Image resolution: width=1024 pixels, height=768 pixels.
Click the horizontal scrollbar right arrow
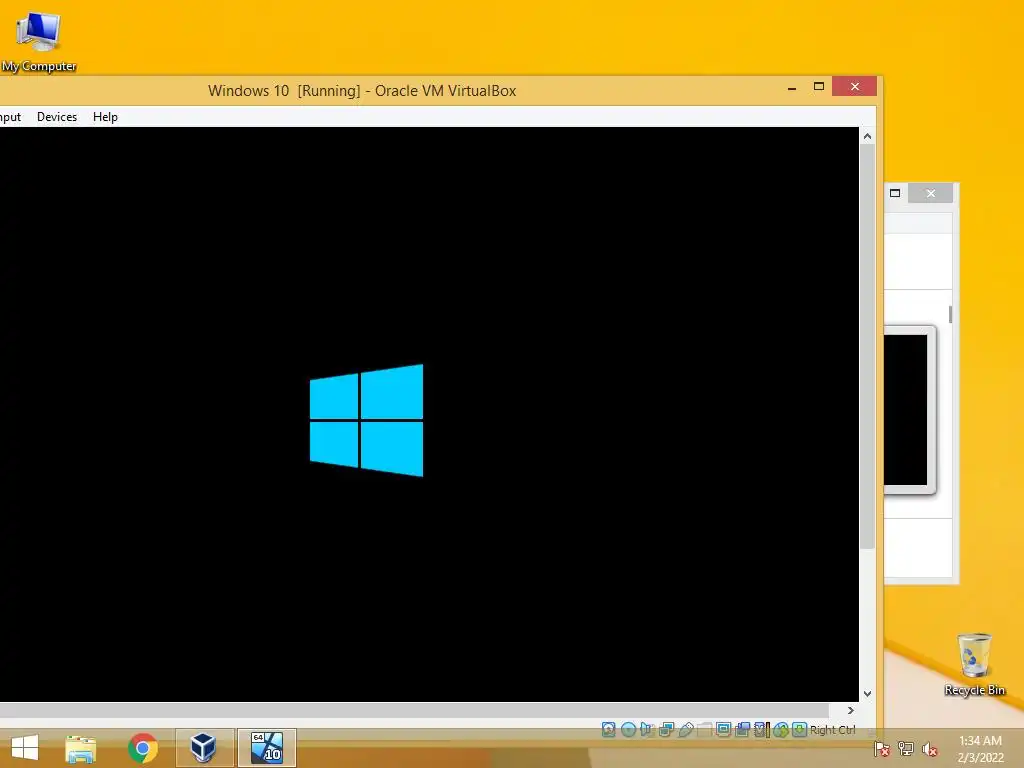click(x=850, y=710)
